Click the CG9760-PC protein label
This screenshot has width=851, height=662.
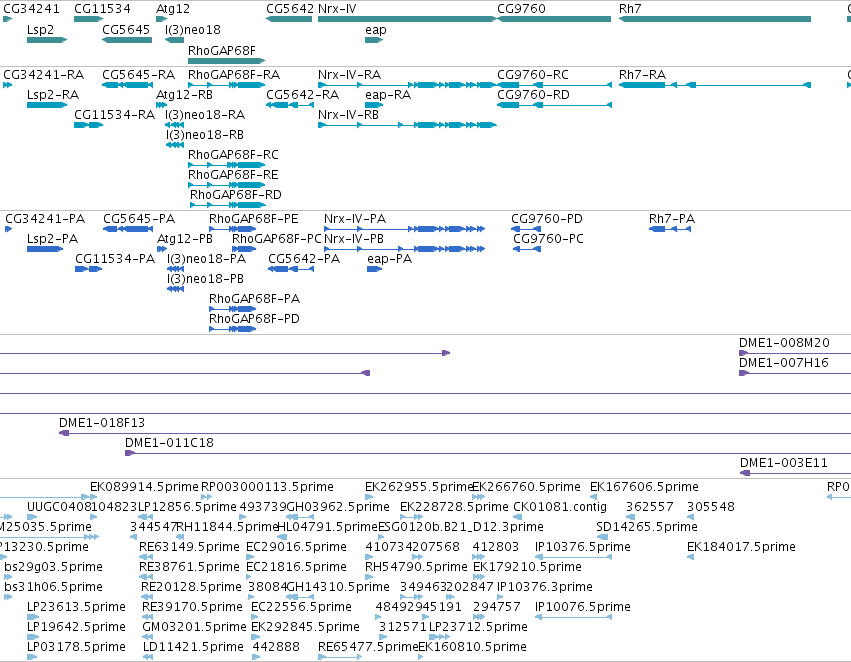click(548, 239)
